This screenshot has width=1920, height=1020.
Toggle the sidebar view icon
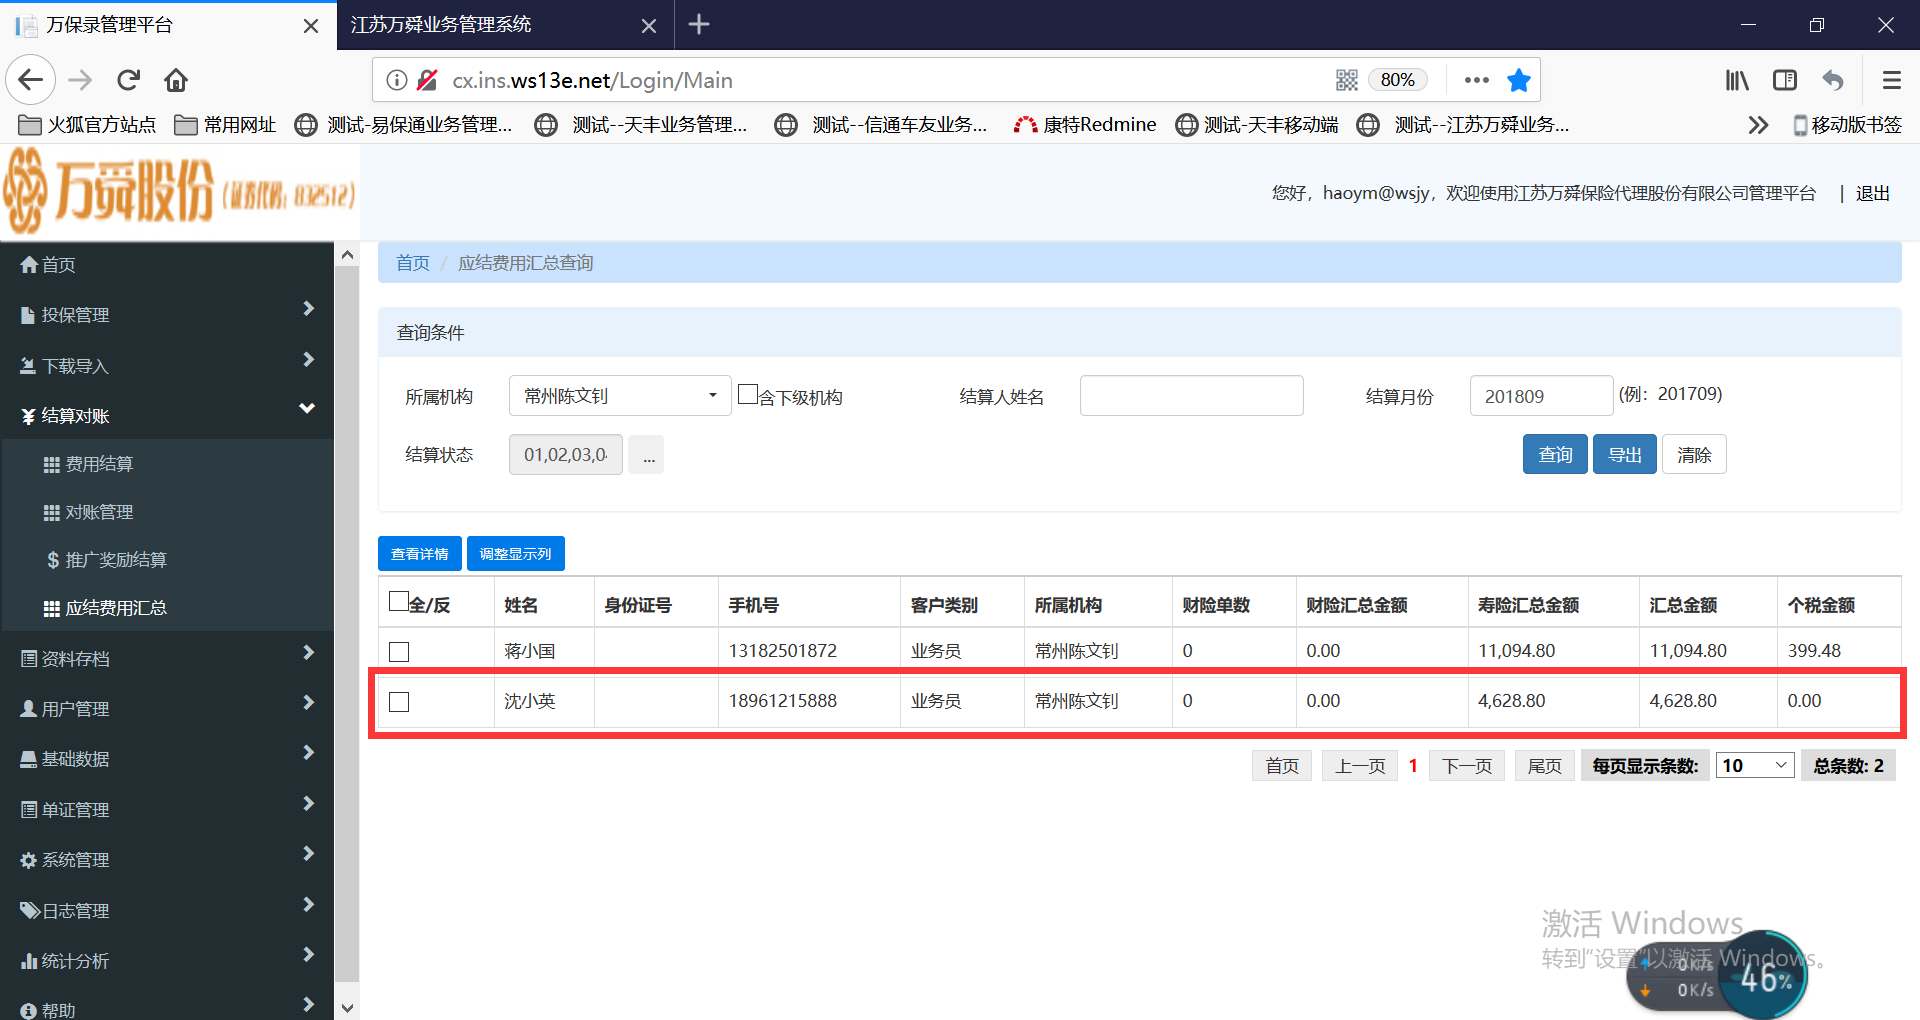(x=1784, y=80)
